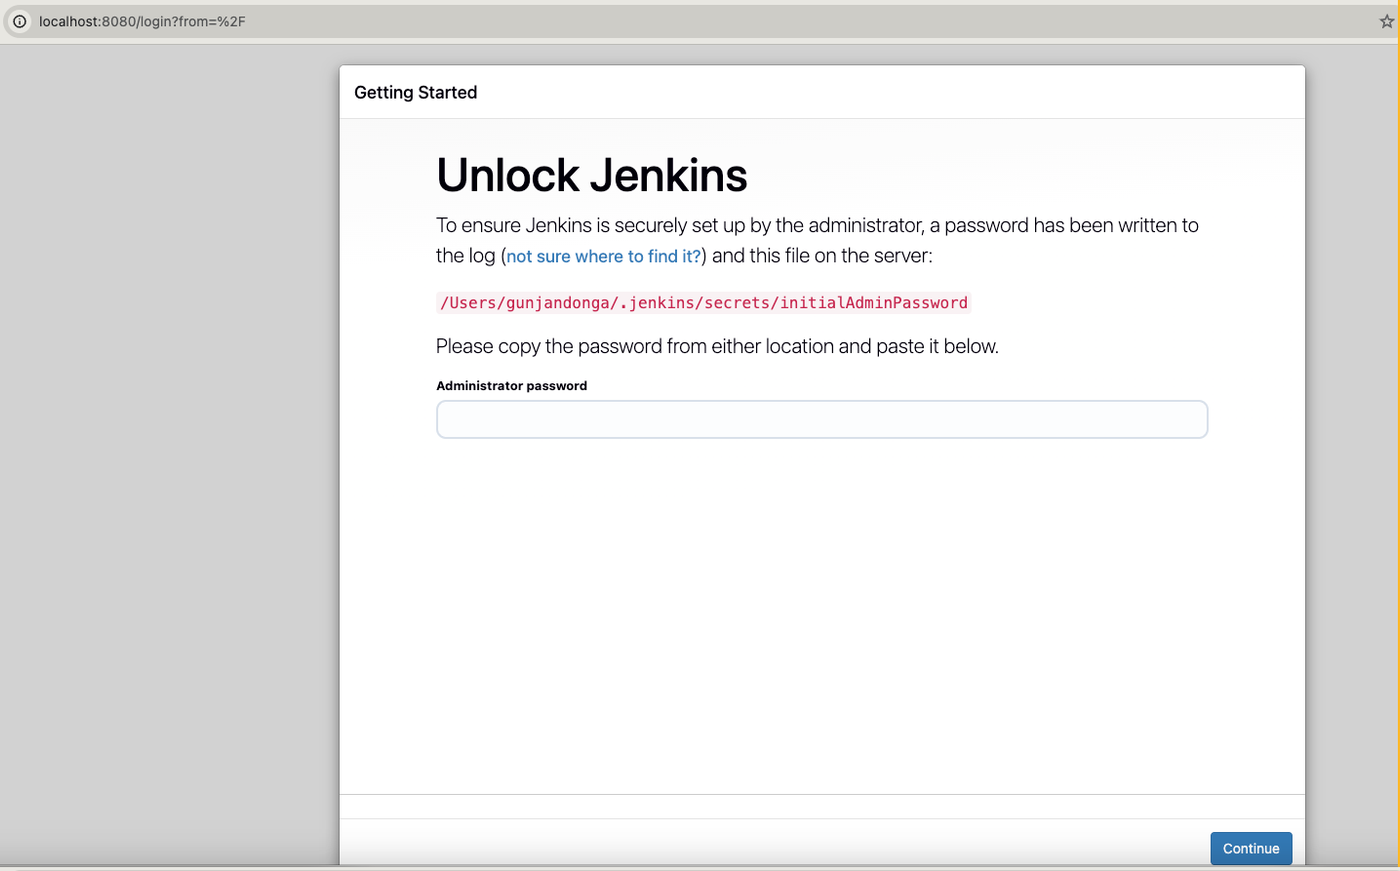
Task: Click the 'Unlock Jenkins' heading
Action: point(592,175)
